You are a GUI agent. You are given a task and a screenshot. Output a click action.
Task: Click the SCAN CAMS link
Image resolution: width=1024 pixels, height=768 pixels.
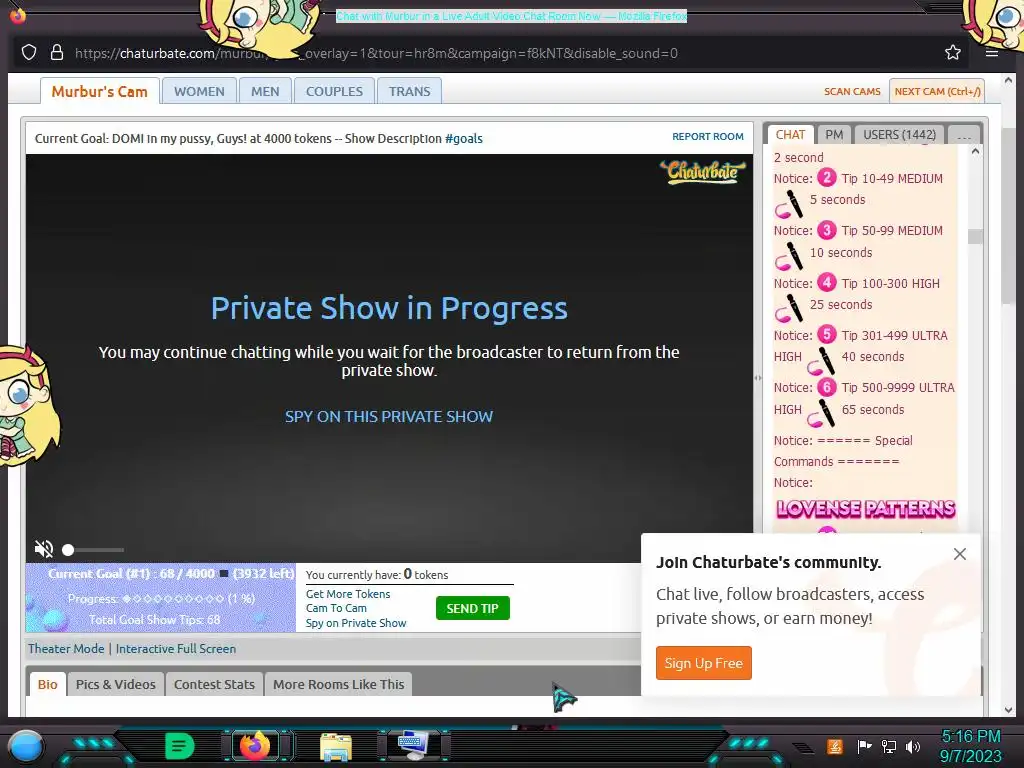click(852, 91)
